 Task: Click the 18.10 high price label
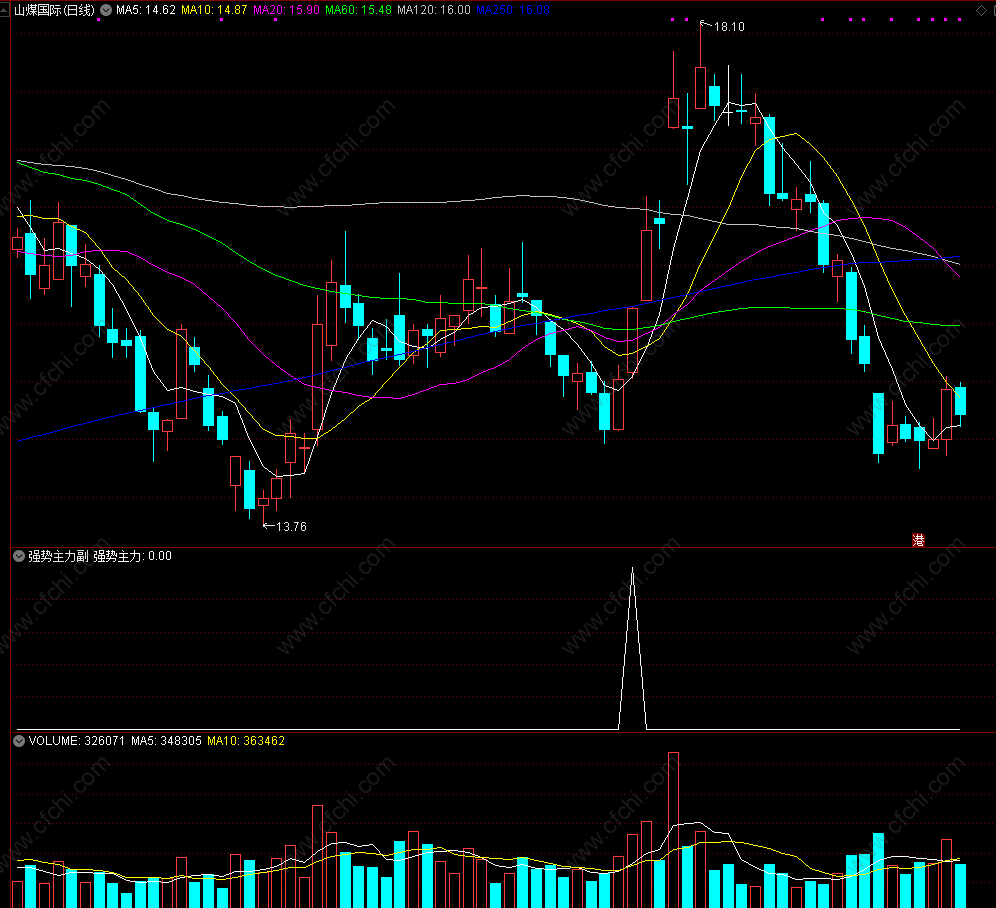click(729, 27)
